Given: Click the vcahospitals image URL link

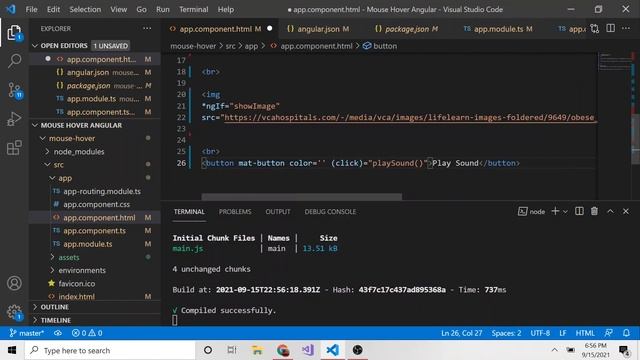Looking at the screenshot, I should [x=409, y=118].
